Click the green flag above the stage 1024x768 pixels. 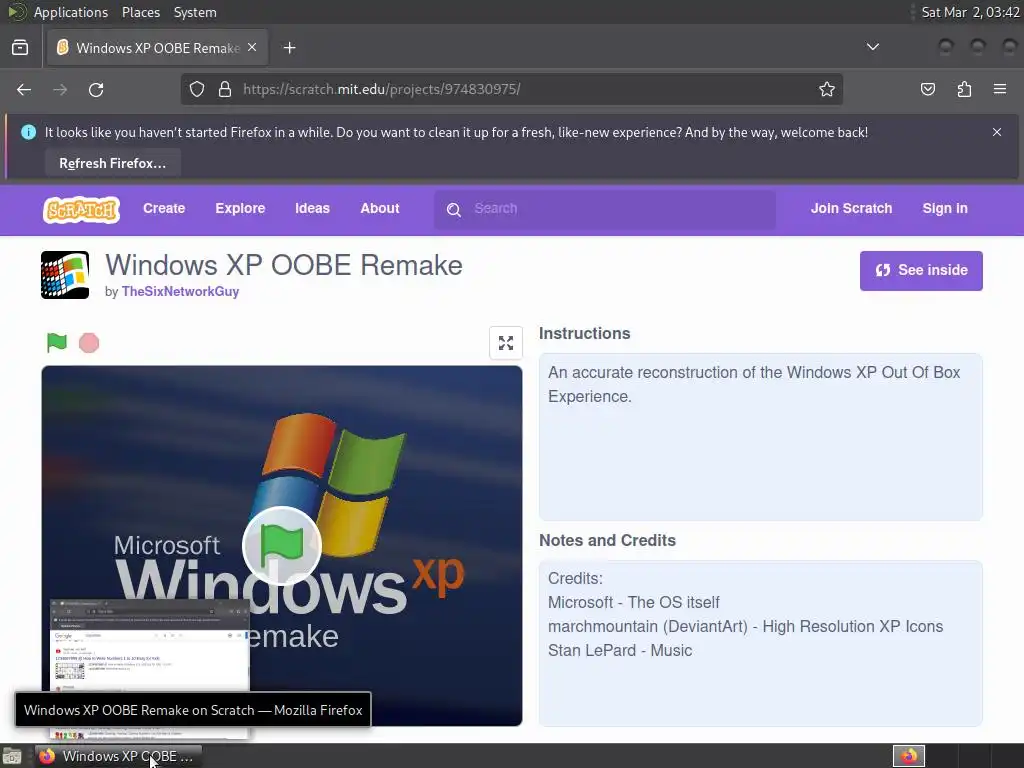click(x=57, y=342)
